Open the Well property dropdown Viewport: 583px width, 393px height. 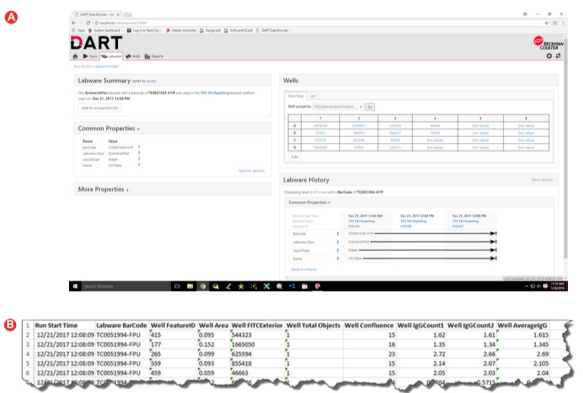[x=338, y=107]
